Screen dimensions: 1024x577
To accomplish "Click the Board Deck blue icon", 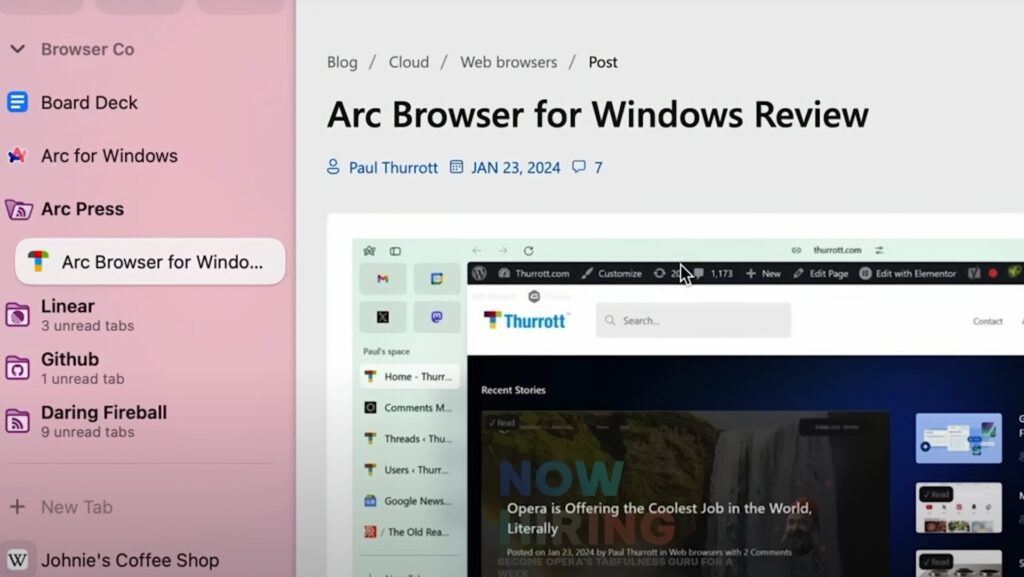I will tap(17, 102).
